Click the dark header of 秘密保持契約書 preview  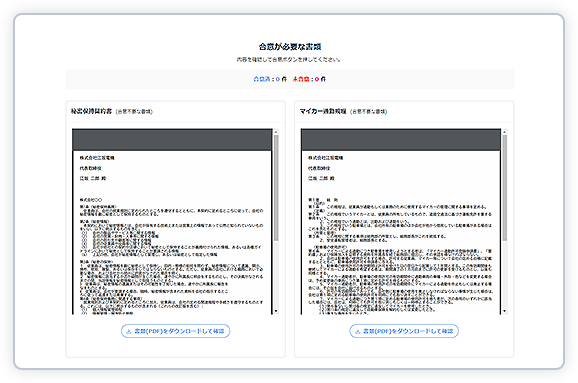172,140
